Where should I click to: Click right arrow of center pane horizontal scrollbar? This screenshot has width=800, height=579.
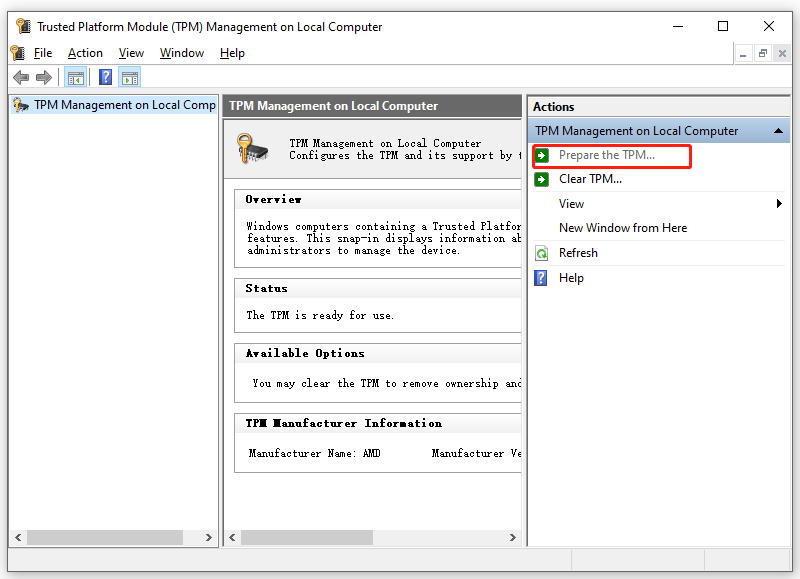513,537
